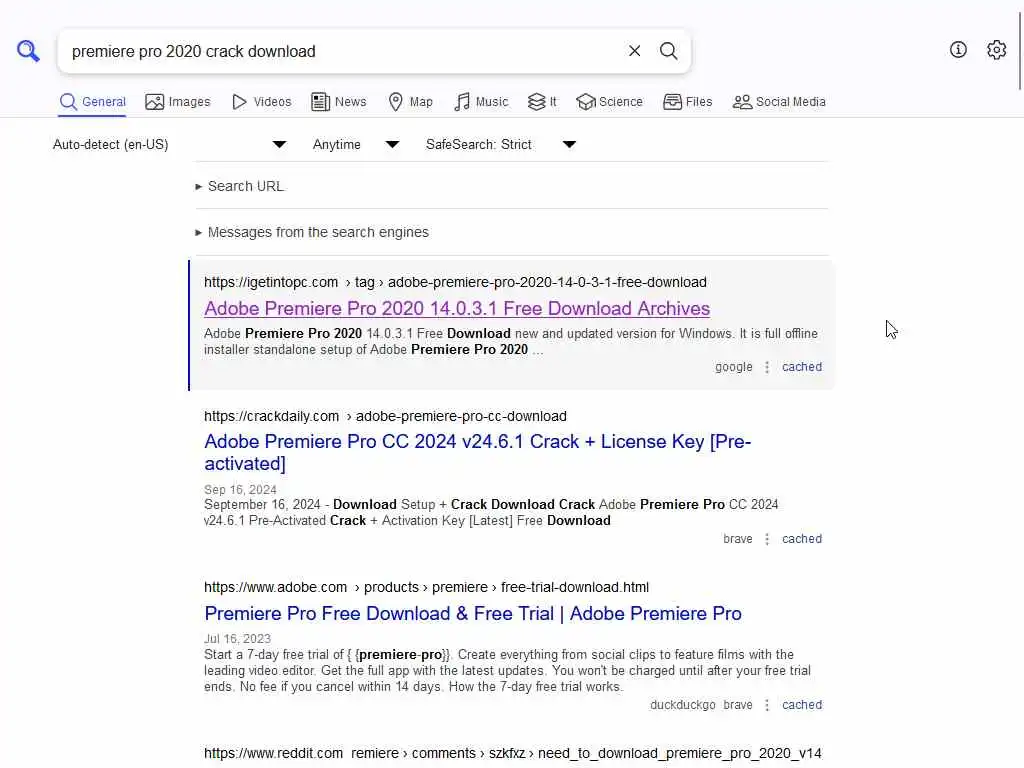The image size is (1024, 768).
Task: Submit search with magnifier button
Action: (x=668, y=51)
